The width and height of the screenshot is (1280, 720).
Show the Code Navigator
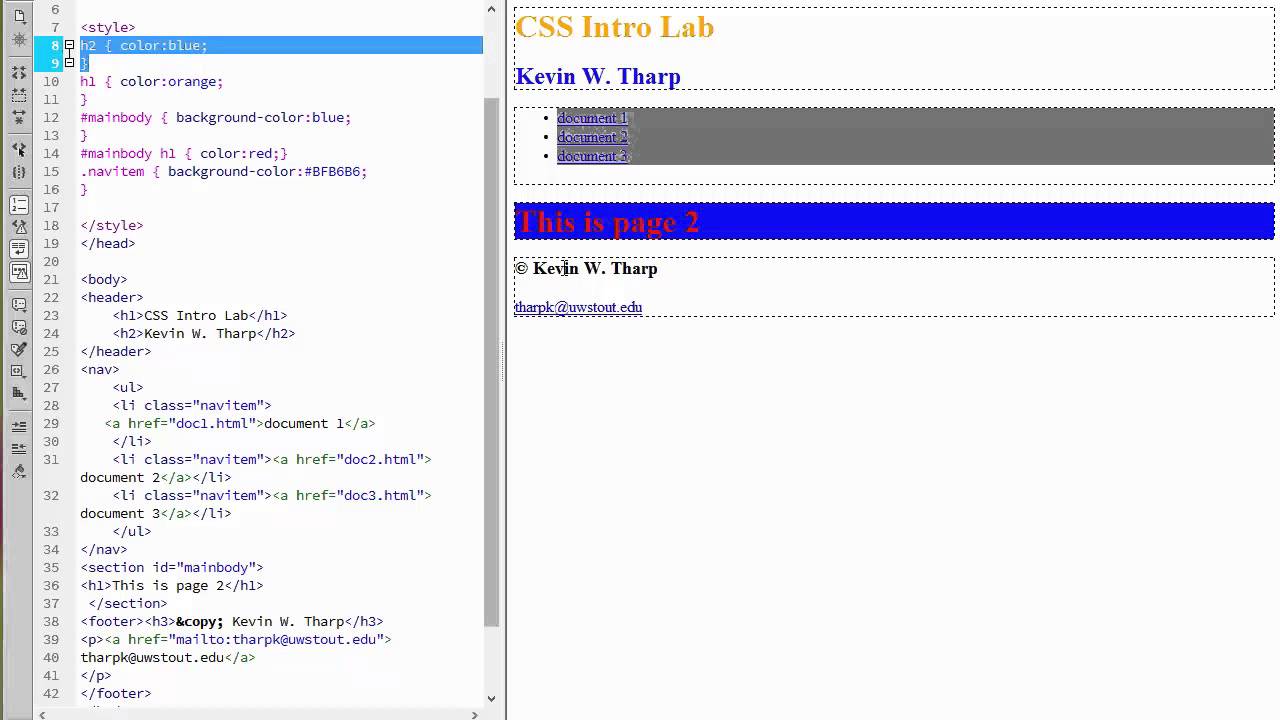[x=19, y=40]
